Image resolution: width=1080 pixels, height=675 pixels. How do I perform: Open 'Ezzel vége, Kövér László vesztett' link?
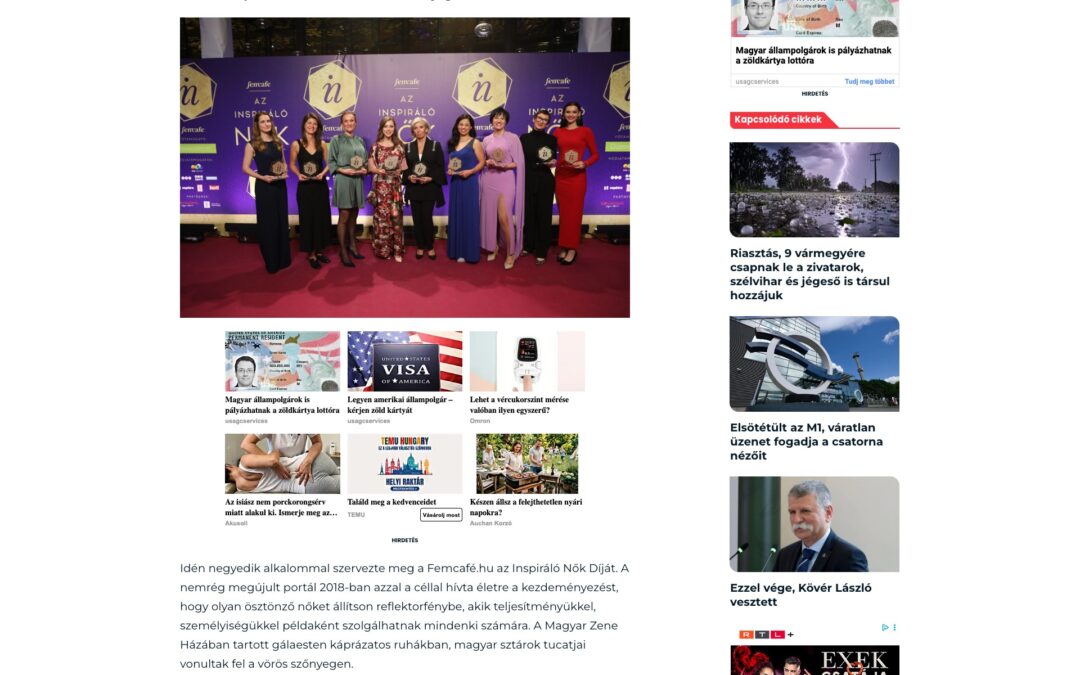click(800, 595)
